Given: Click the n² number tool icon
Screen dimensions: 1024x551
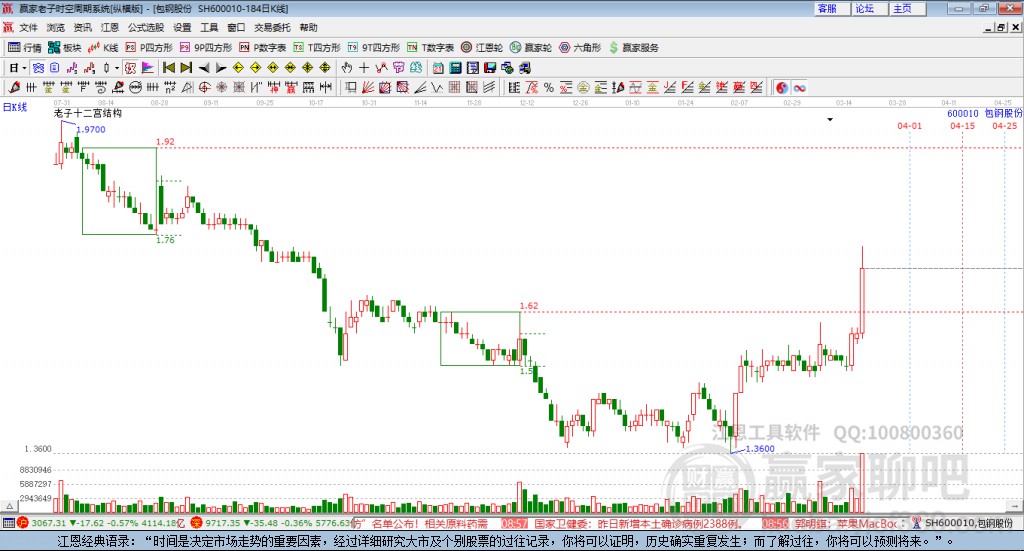Looking at the screenshot, I should point(170,87).
